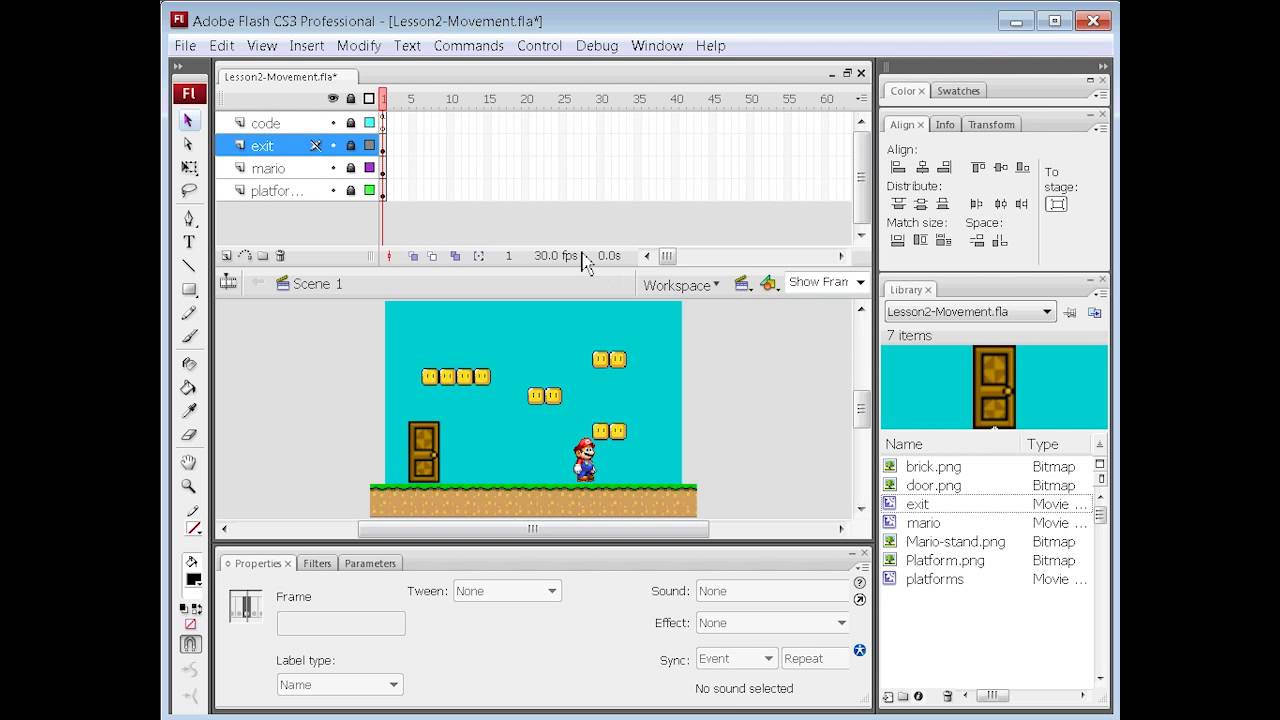Toggle Lock All Layers header icon
The width and height of the screenshot is (1280, 720).
tap(351, 98)
